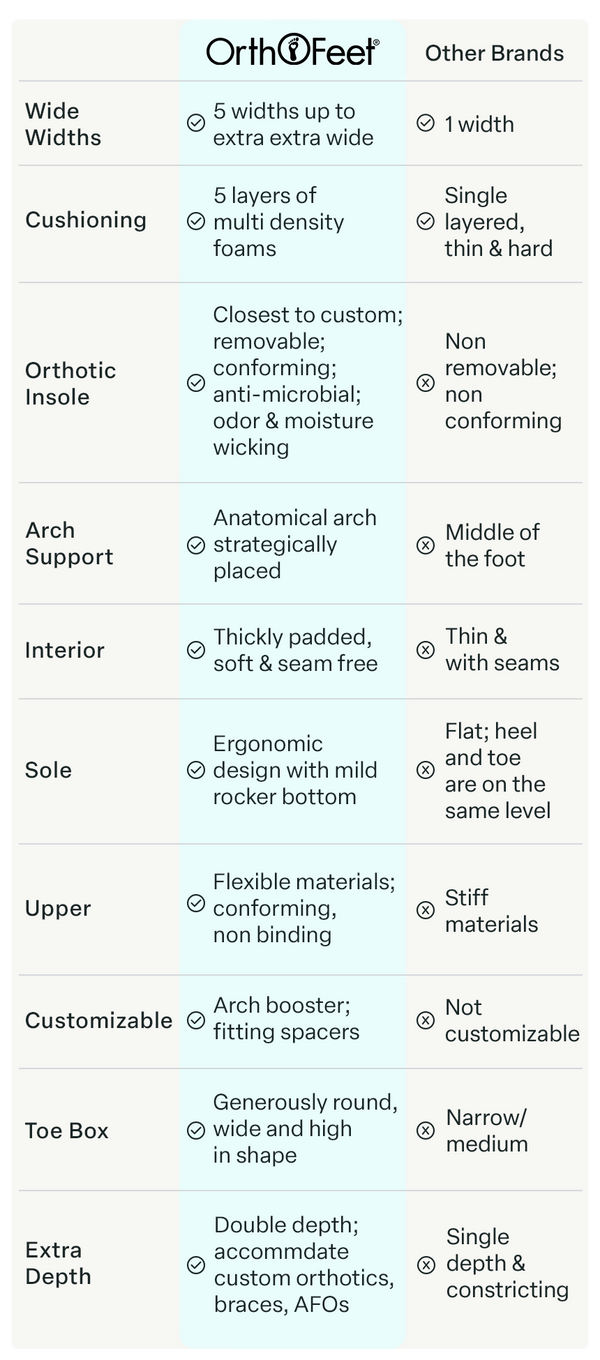Screen dimensions: 600x1360
Task: Click the checkmark next to "5 layers of" foams
Action: point(196,221)
